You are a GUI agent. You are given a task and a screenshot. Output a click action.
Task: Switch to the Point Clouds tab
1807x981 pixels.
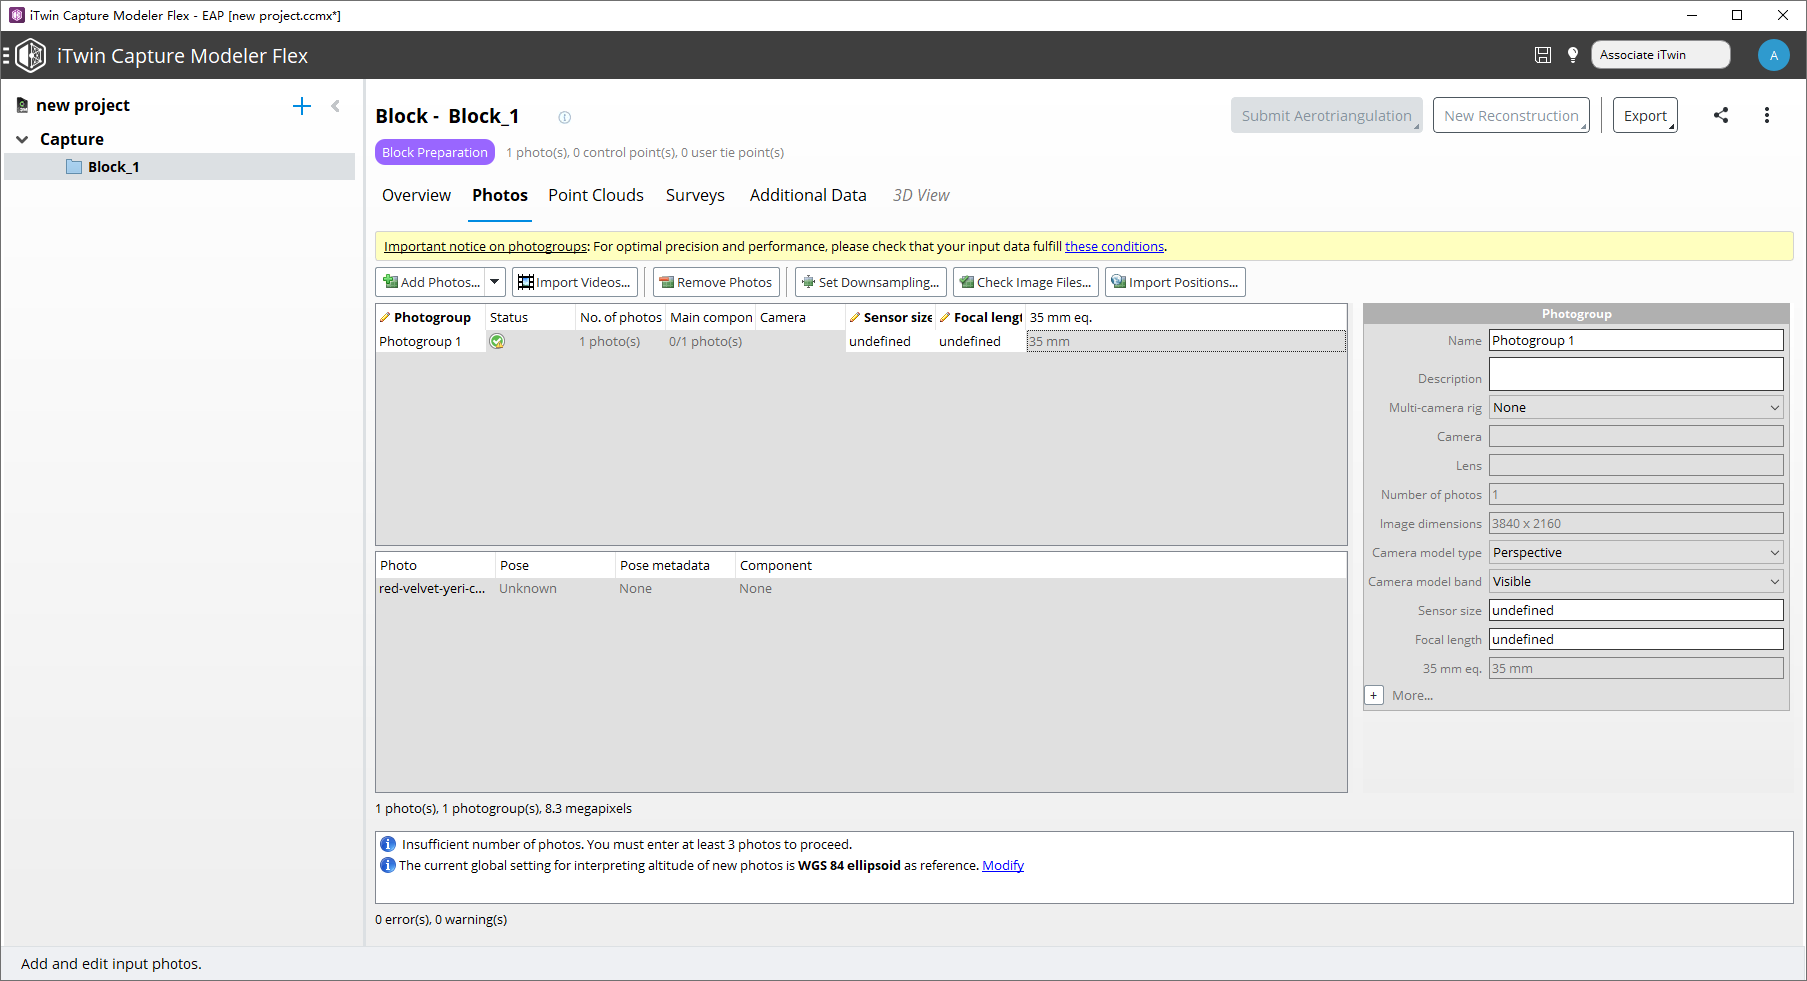(595, 195)
